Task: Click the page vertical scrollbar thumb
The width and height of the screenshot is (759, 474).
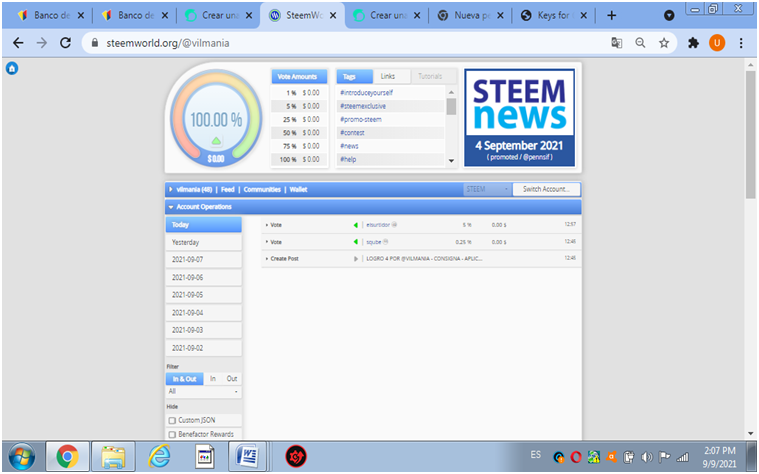Action: tap(750, 135)
